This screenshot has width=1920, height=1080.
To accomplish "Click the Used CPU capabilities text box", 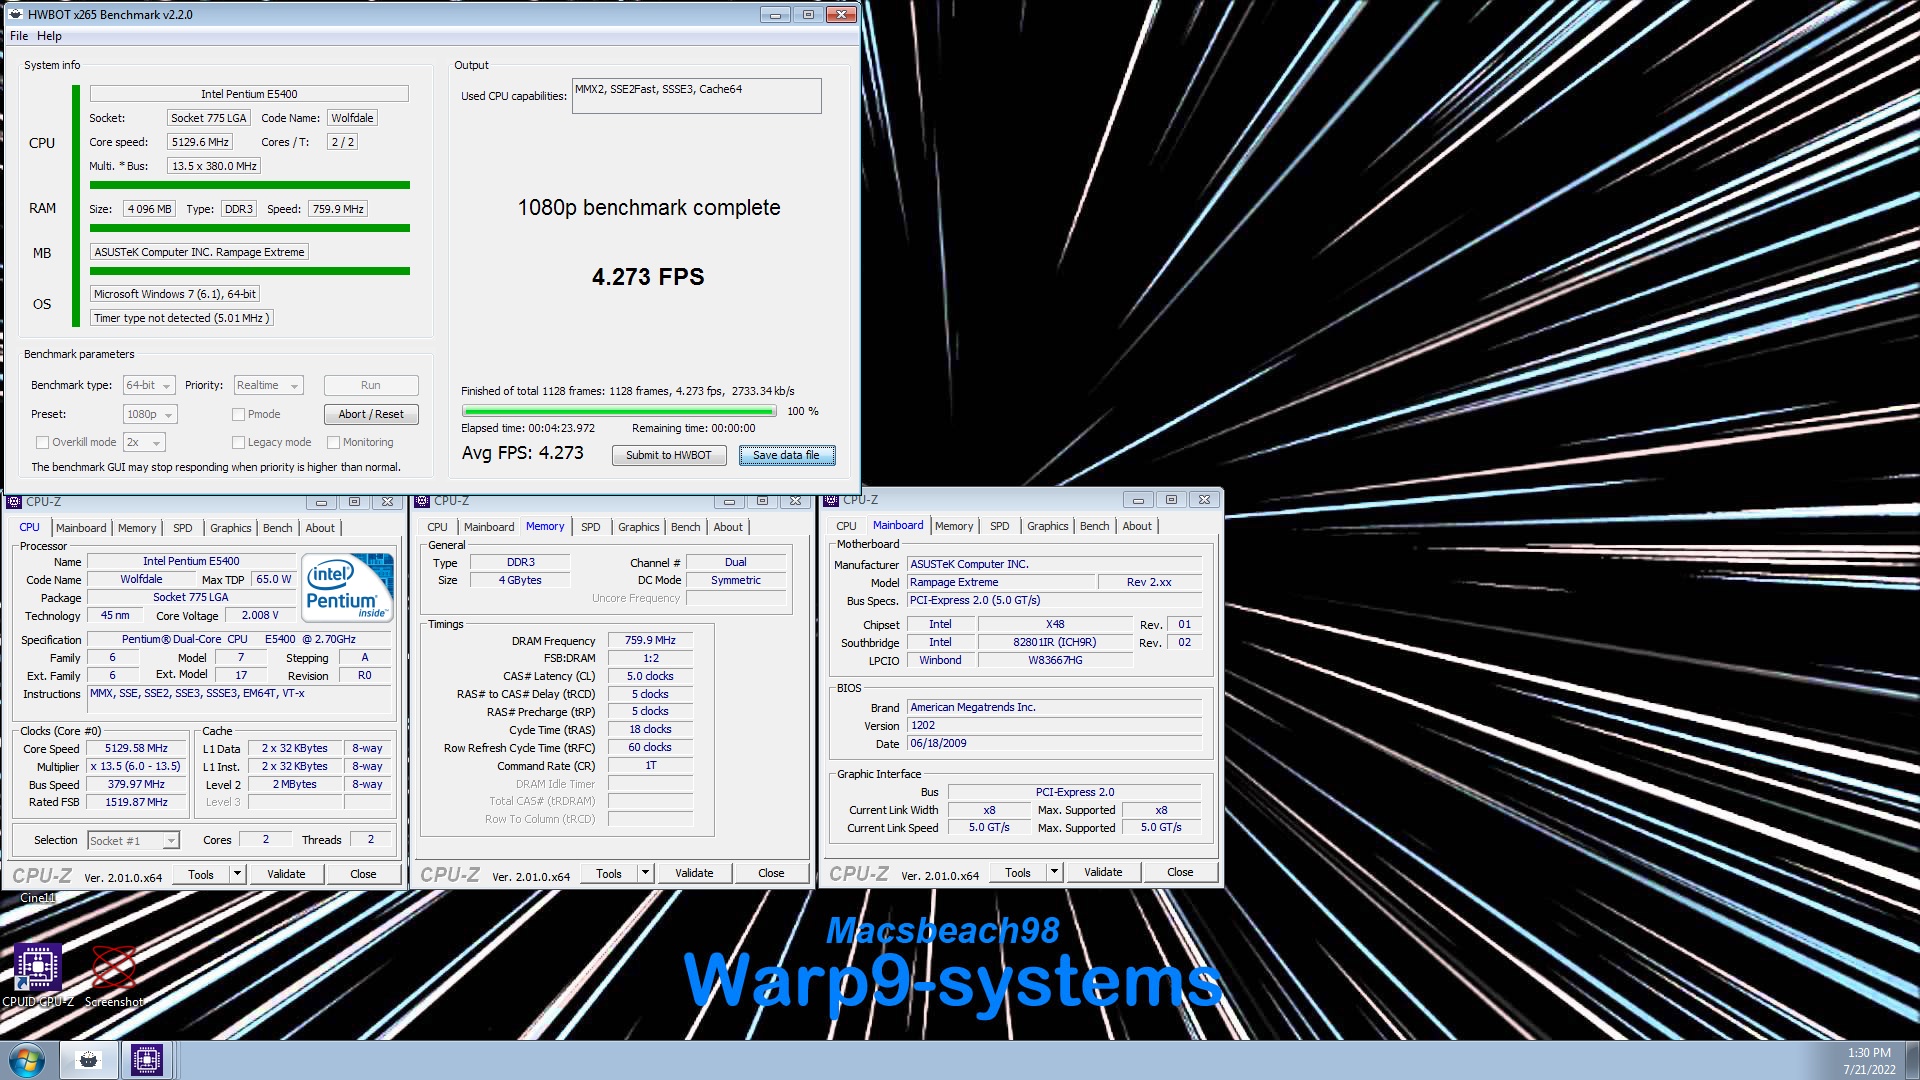I will click(696, 96).
